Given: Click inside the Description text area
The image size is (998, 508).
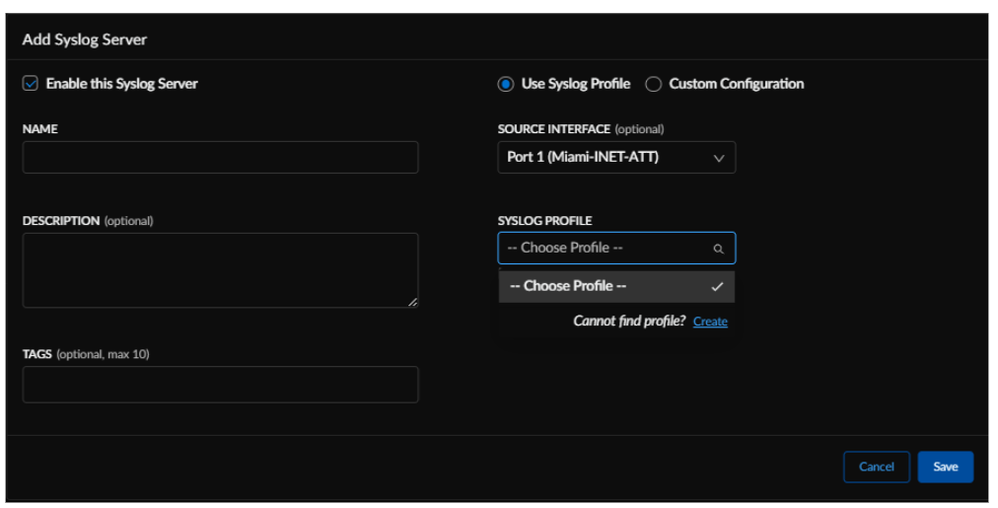Looking at the screenshot, I should 220,270.
